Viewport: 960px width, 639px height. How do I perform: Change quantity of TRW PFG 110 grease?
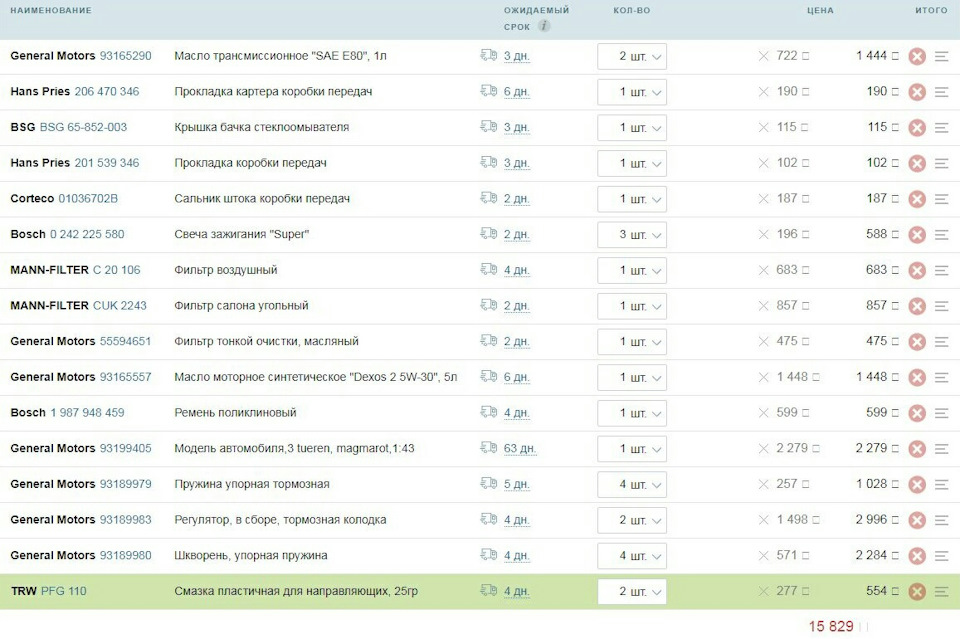tap(632, 591)
